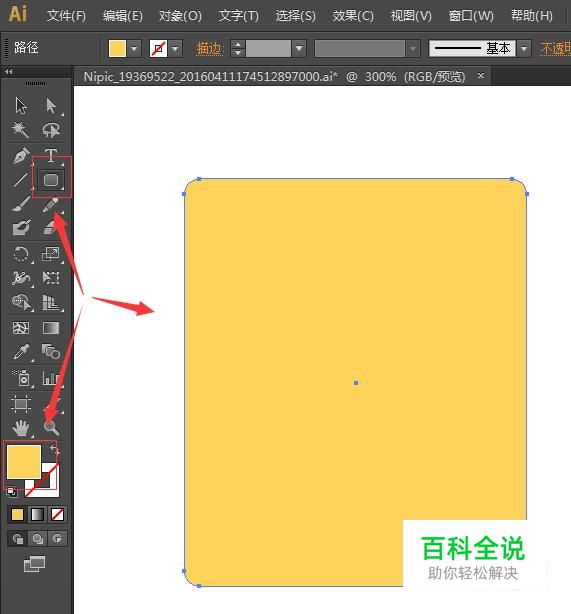This screenshot has width=571, height=614.
Task: Expand the stroke weight dropdown
Action: tap(299, 49)
